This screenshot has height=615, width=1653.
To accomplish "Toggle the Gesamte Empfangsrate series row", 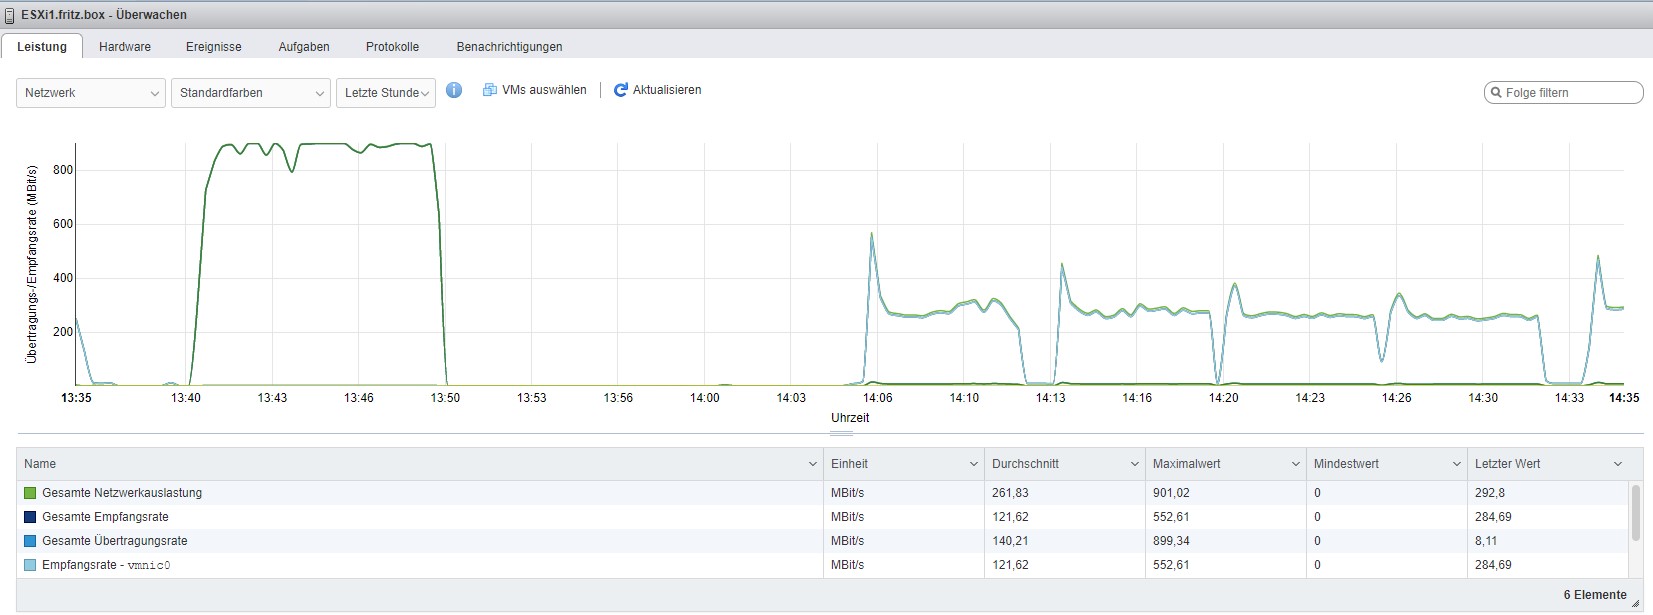I will coord(105,517).
